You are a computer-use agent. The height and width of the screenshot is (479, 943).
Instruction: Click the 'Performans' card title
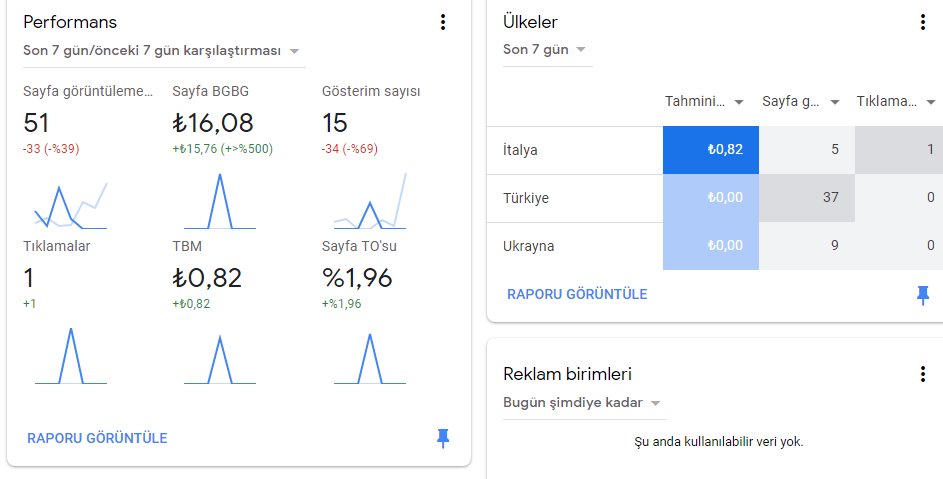tap(70, 22)
